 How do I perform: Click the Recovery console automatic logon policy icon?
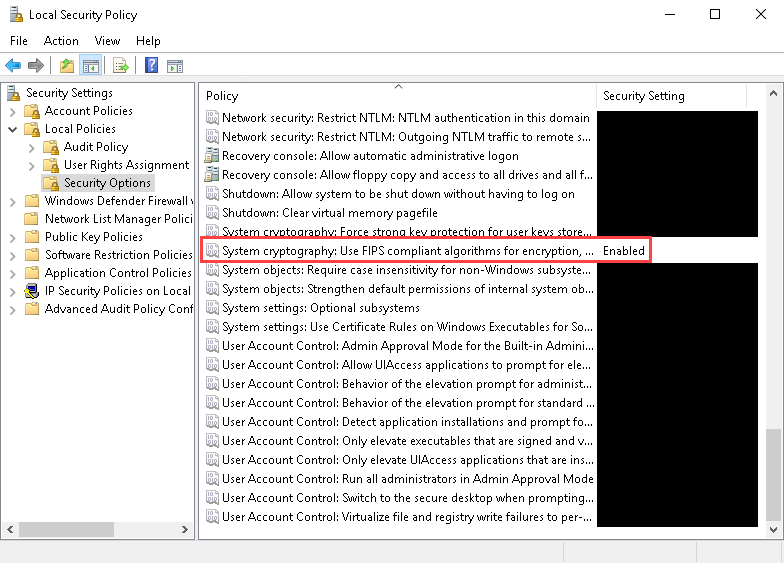tap(211, 156)
